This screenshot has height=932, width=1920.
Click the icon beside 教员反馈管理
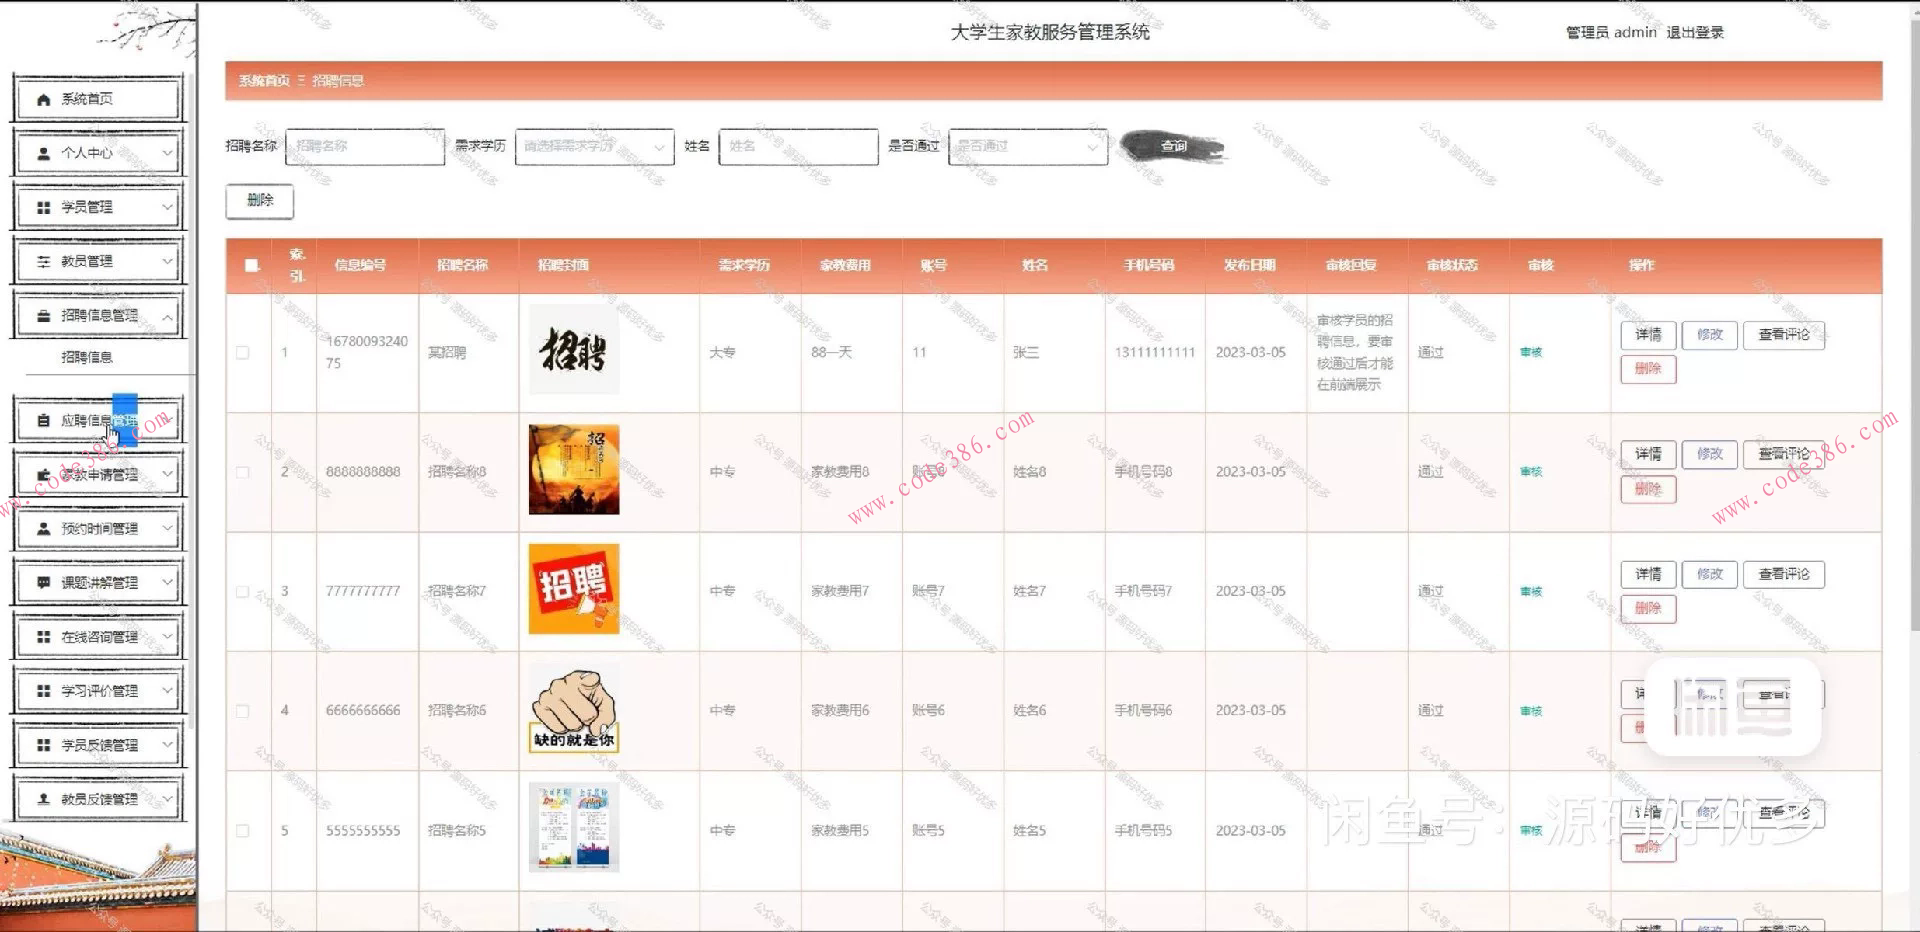point(42,798)
